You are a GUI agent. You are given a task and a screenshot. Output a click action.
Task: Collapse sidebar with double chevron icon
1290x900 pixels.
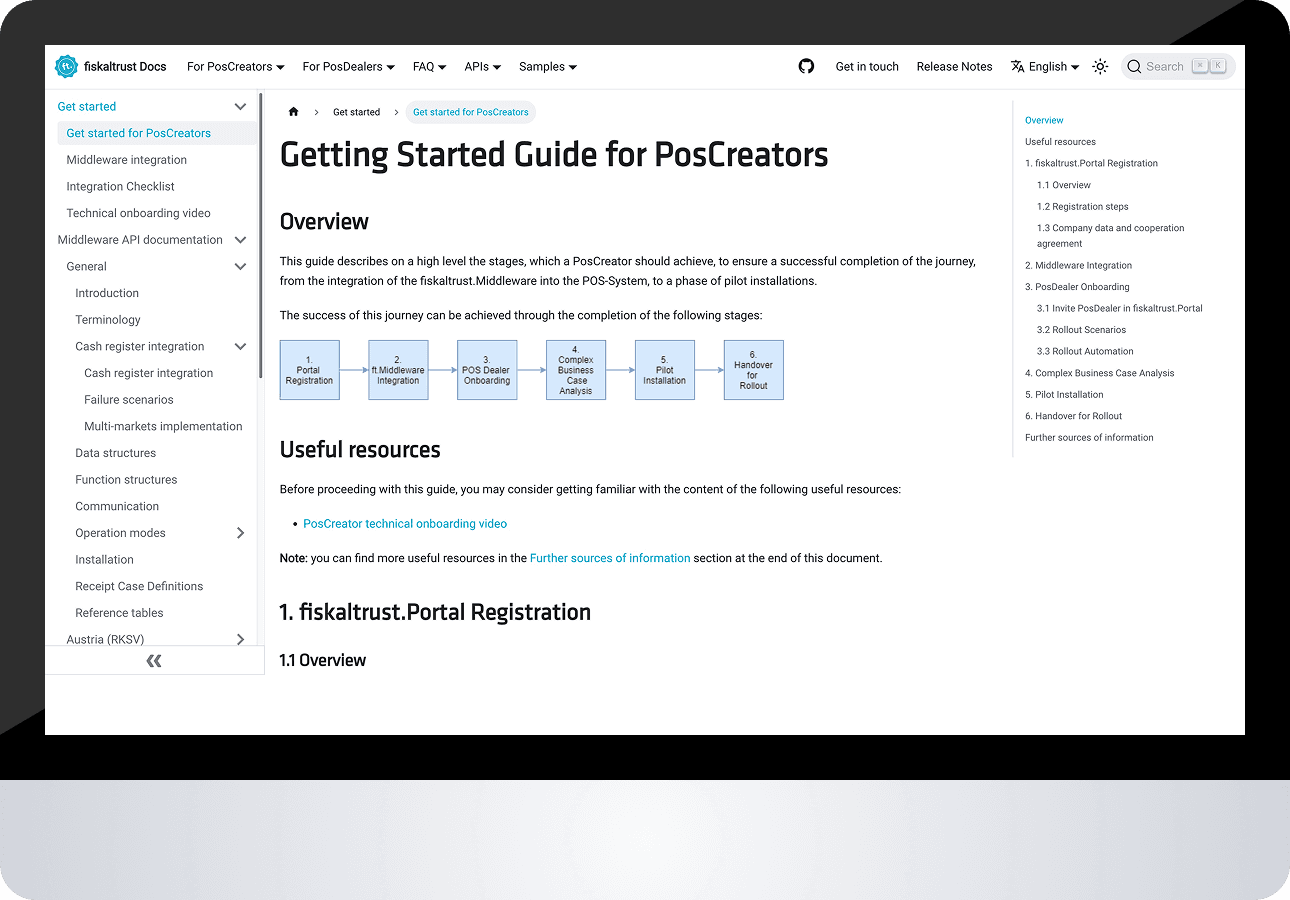click(x=154, y=661)
